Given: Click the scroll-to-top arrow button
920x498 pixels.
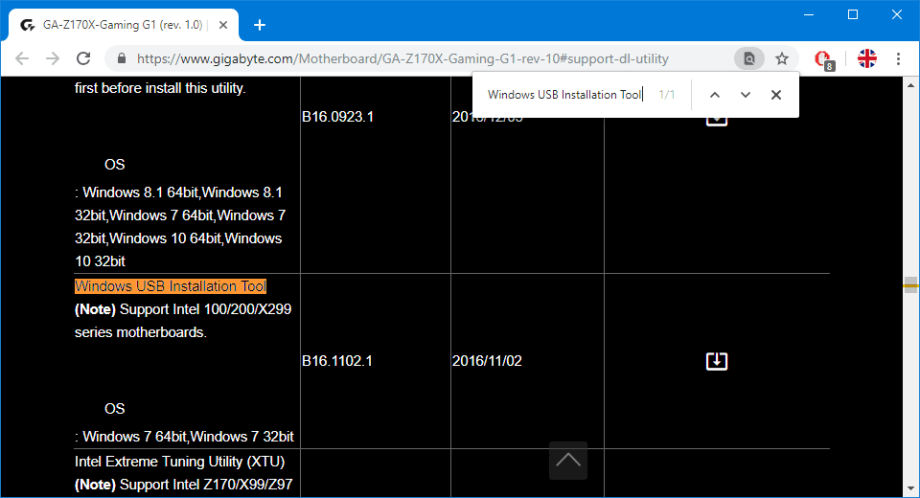Looking at the screenshot, I should tap(568, 460).
